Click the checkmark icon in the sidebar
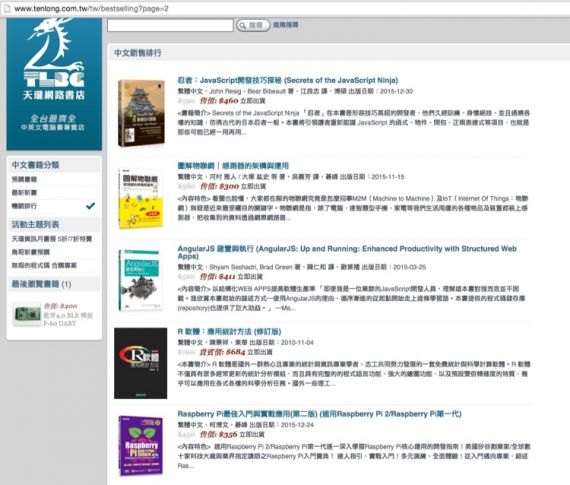Screen dimensions: 570x485 tap(91, 206)
